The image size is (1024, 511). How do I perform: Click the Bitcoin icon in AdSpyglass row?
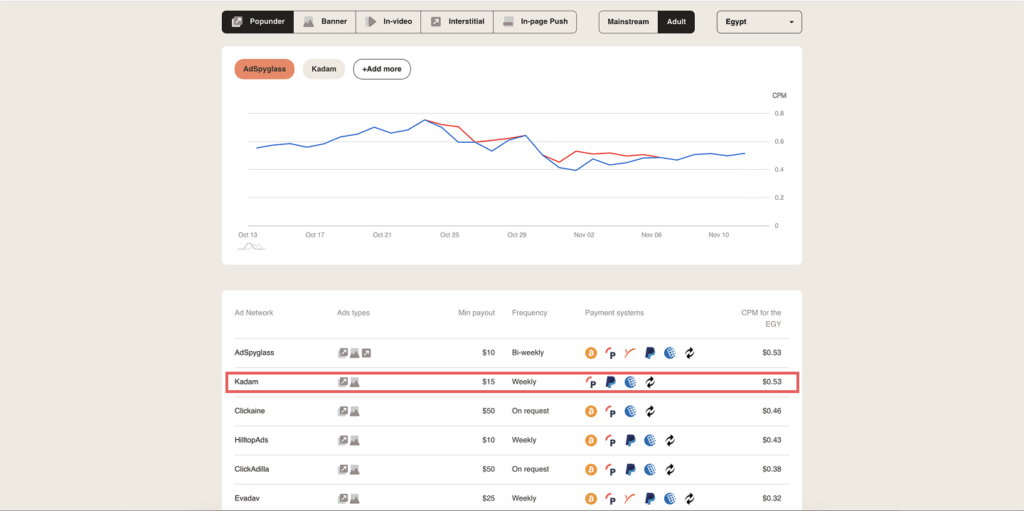click(x=591, y=353)
